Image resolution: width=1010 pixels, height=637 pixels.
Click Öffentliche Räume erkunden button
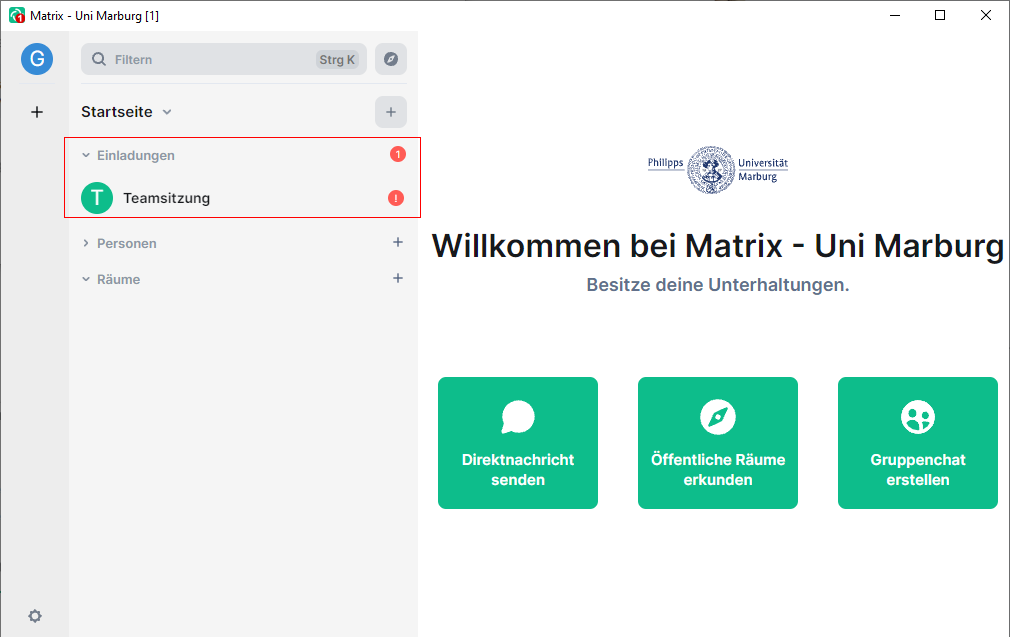[x=718, y=443]
